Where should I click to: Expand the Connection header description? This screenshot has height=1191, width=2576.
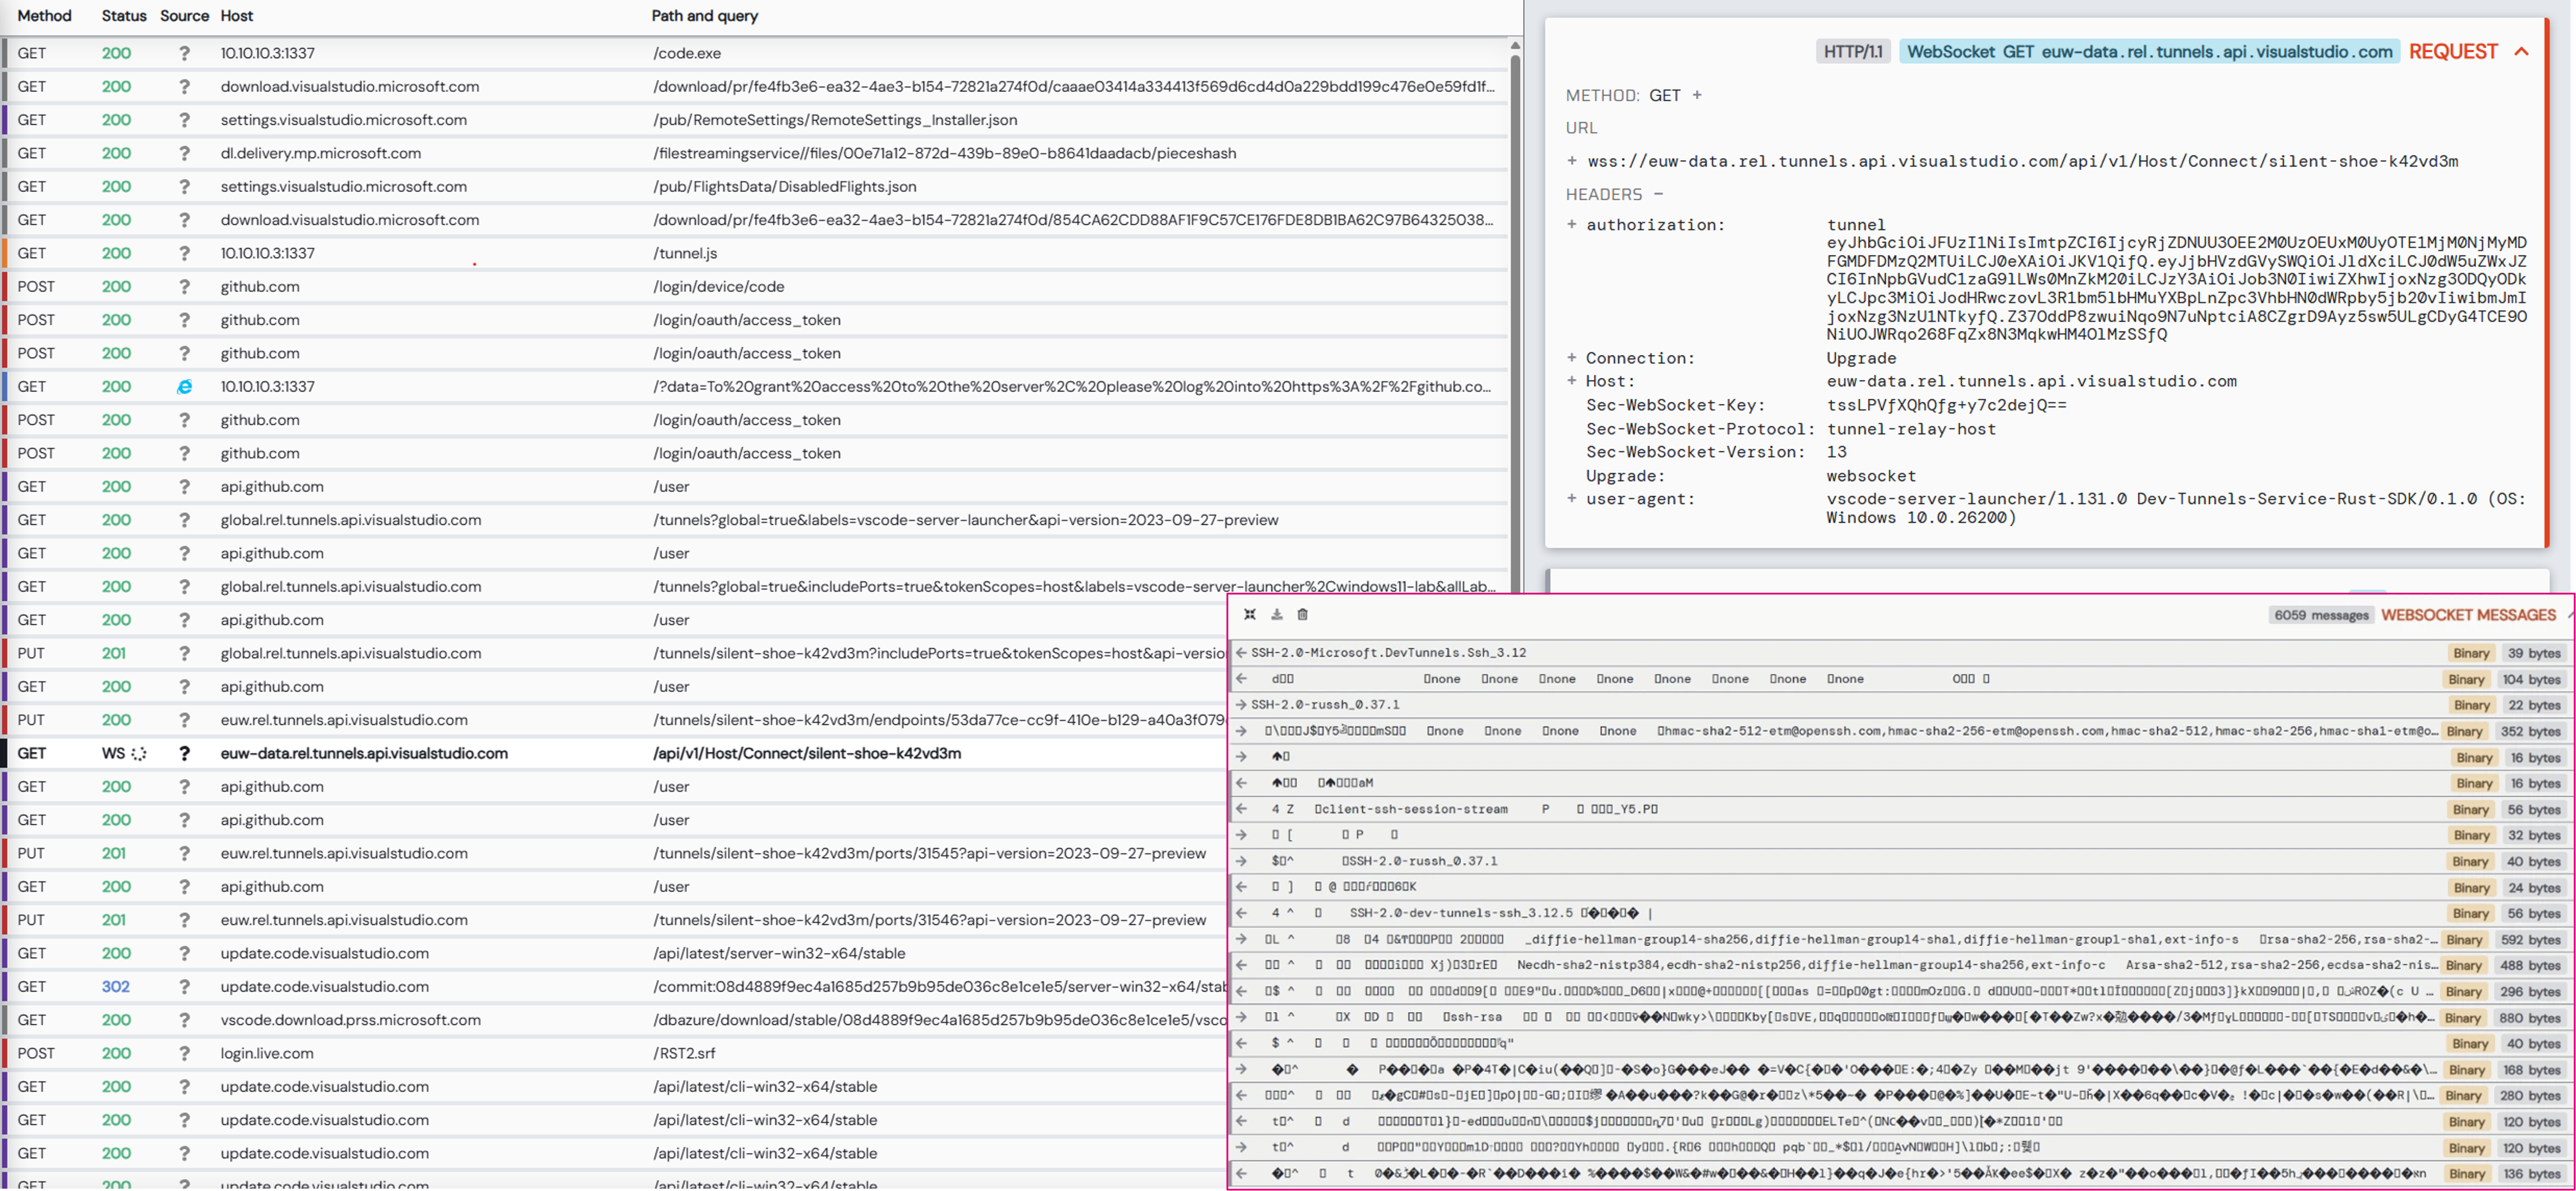(x=1572, y=358)
